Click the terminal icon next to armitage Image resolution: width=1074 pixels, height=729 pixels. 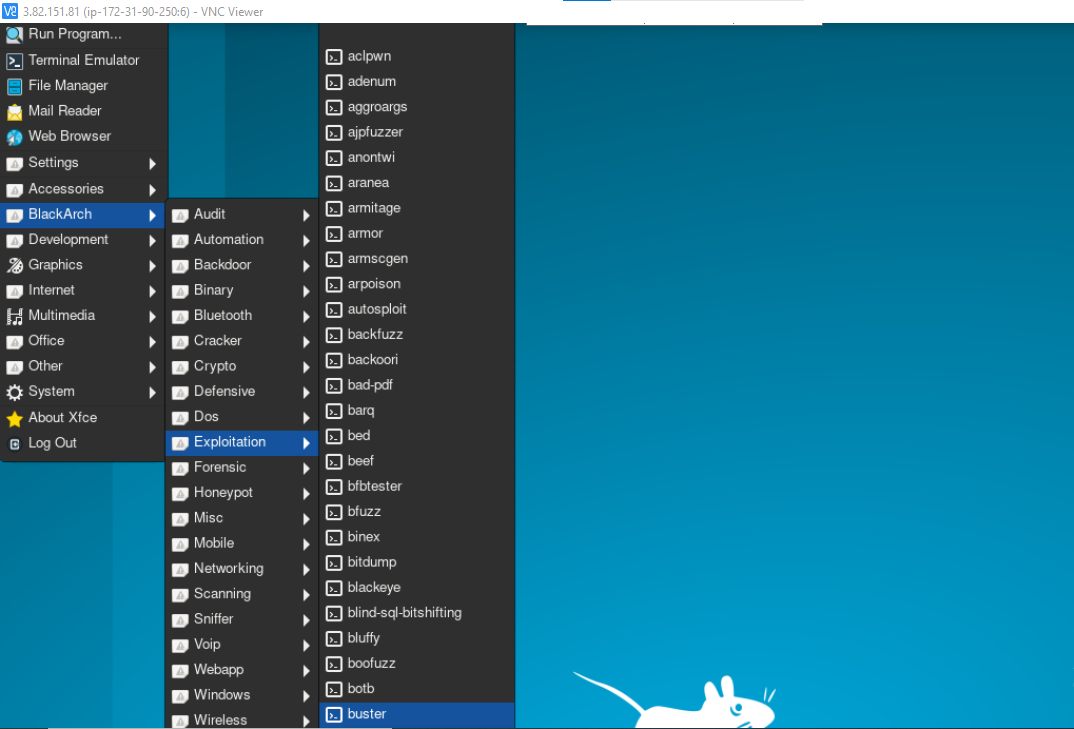tap(334, 209)
